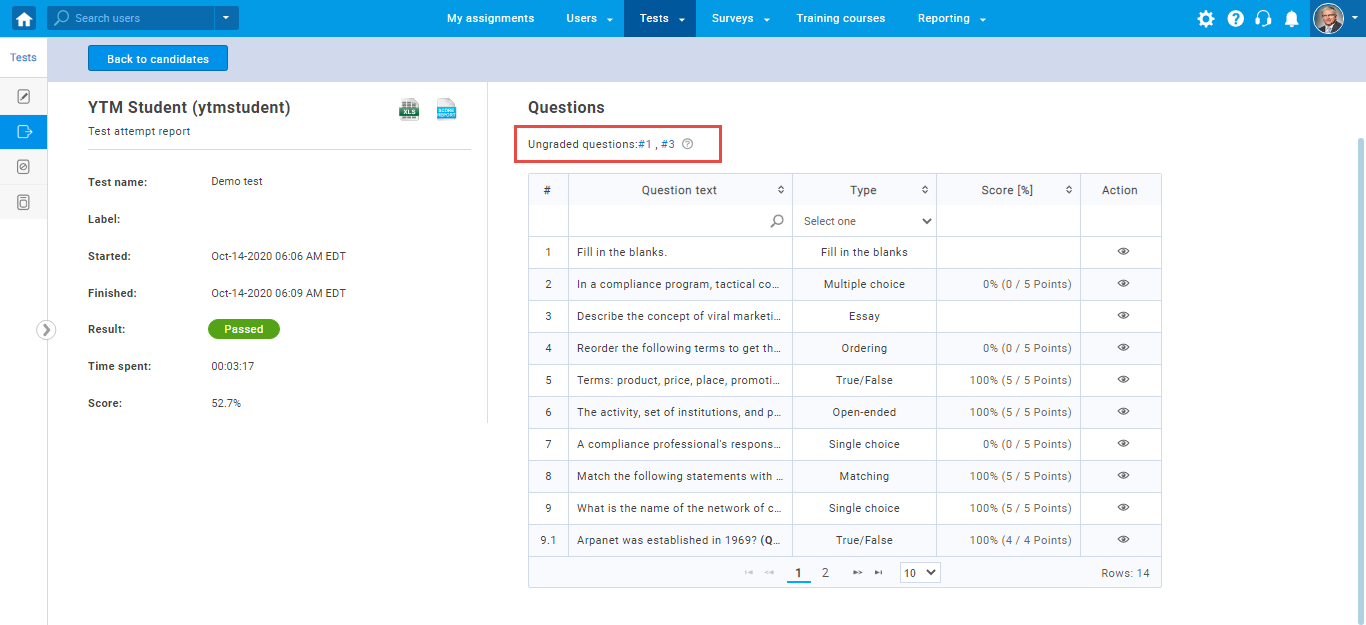View details of the Matching question
1366x625 pixels.
pos(1123,476)
